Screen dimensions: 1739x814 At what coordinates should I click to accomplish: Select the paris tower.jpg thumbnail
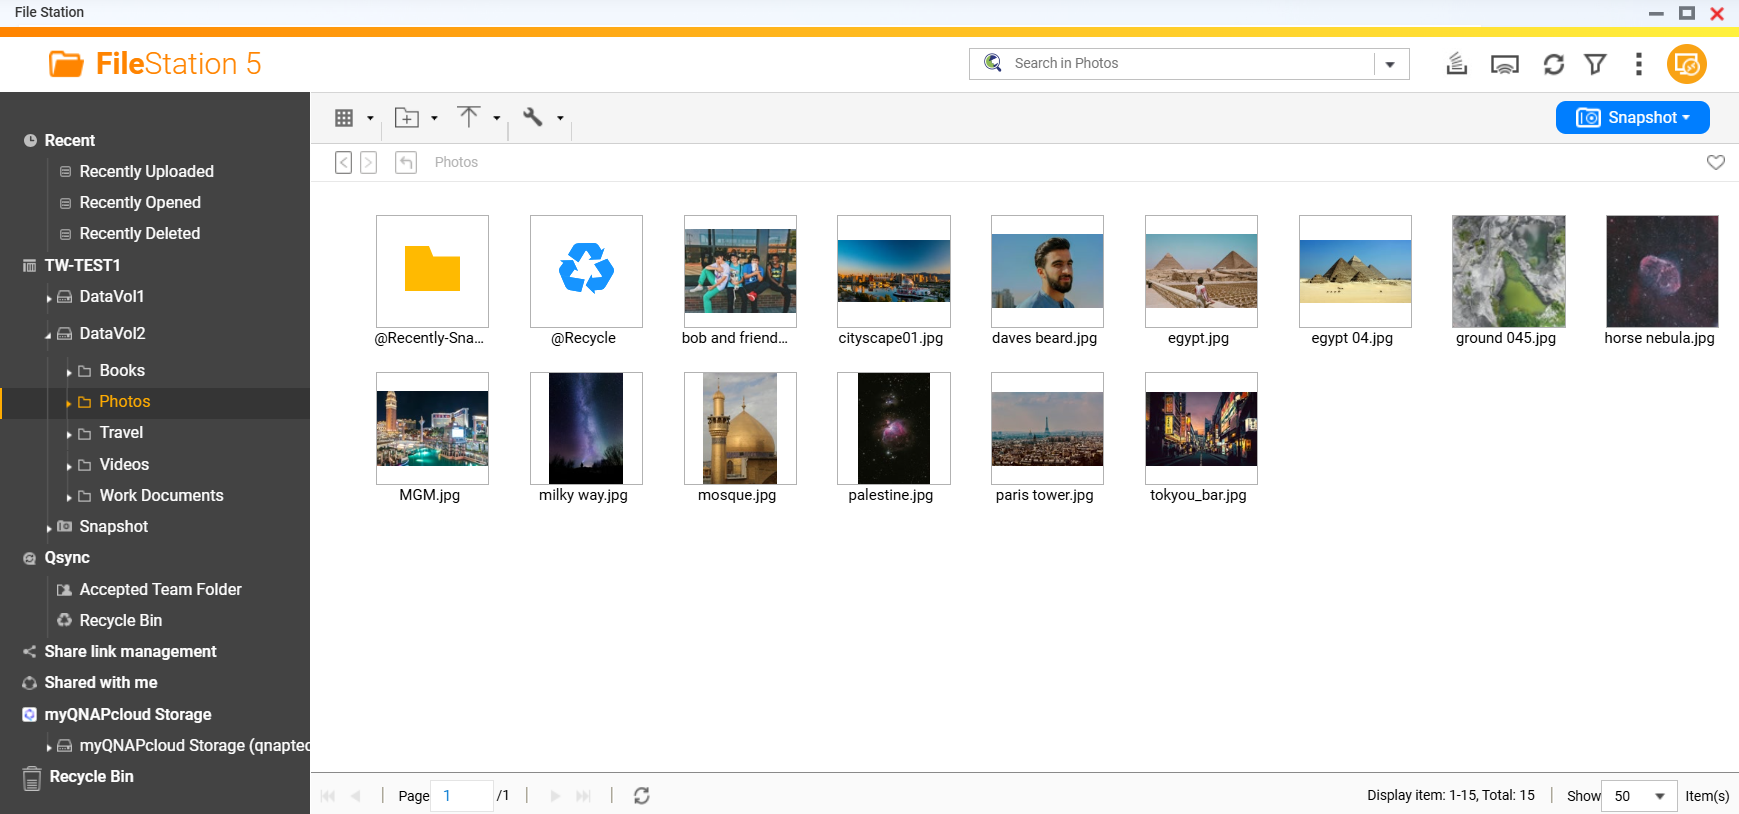(1047, 428)
